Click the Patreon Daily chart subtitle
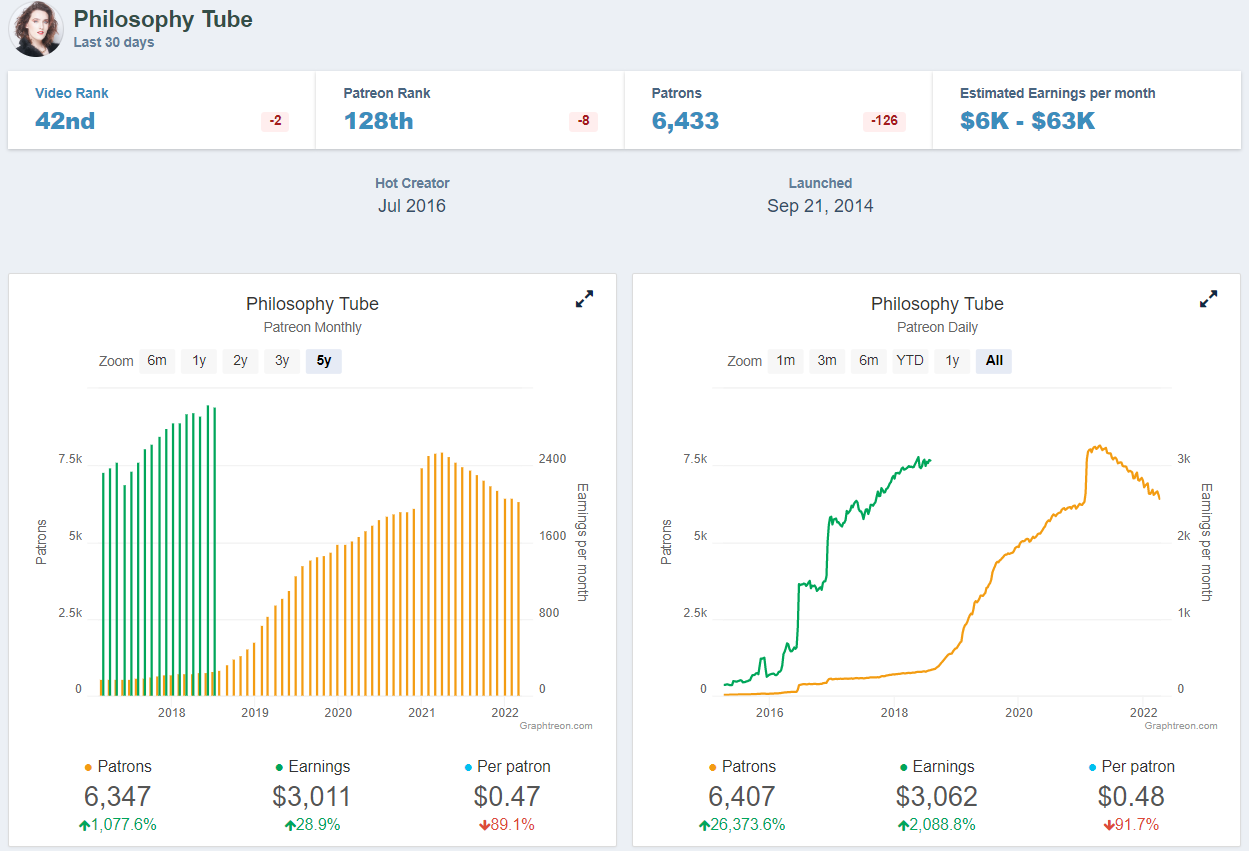 (x=937, y=327)
